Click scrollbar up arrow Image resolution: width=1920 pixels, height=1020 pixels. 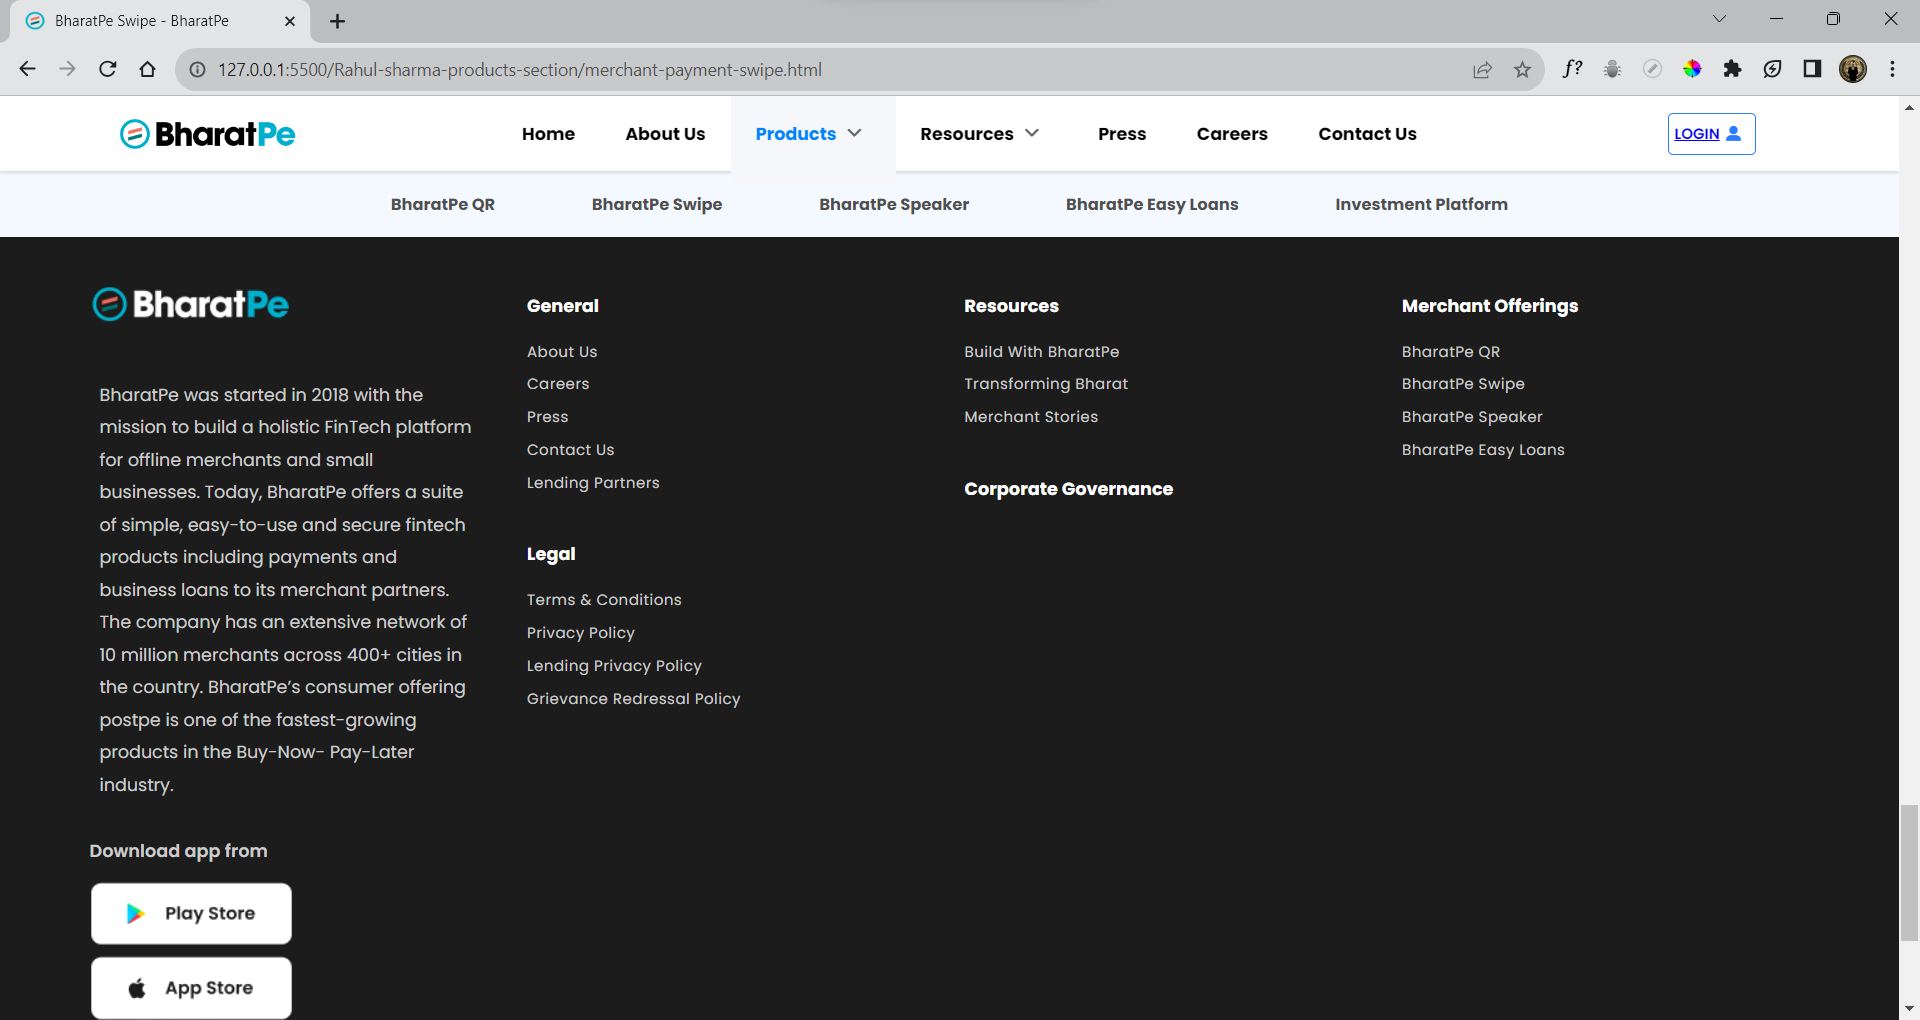tap(1909, 106)
